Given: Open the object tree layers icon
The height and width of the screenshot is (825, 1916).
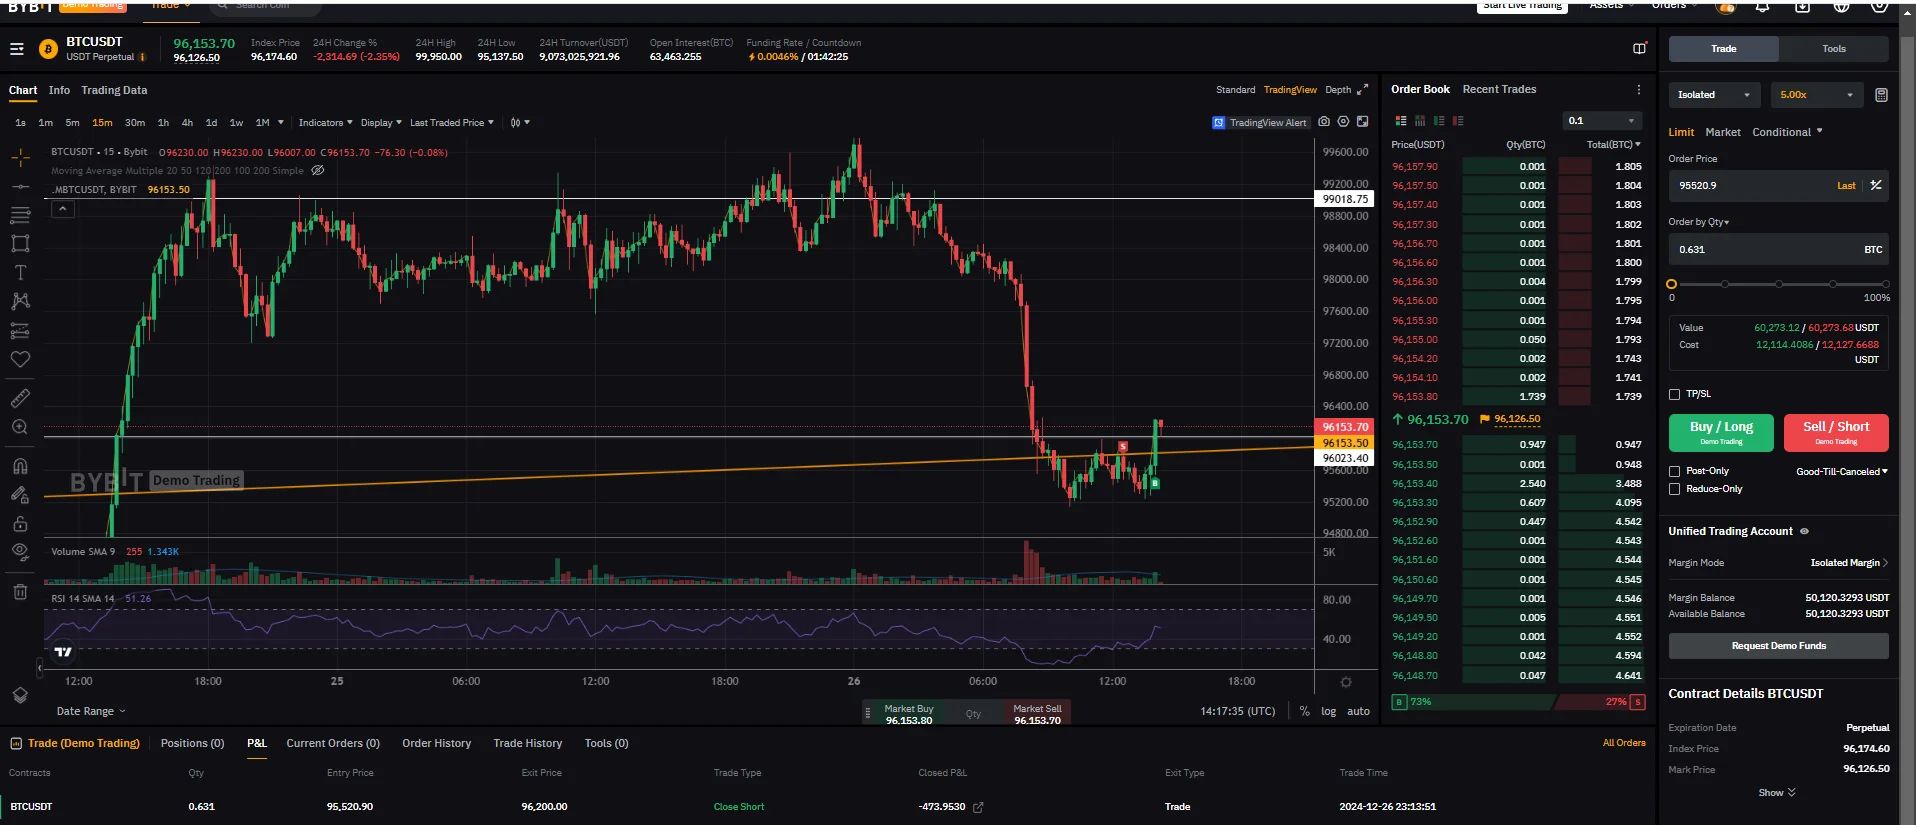Looking at the screenshot, I should (x=20, y=695).
